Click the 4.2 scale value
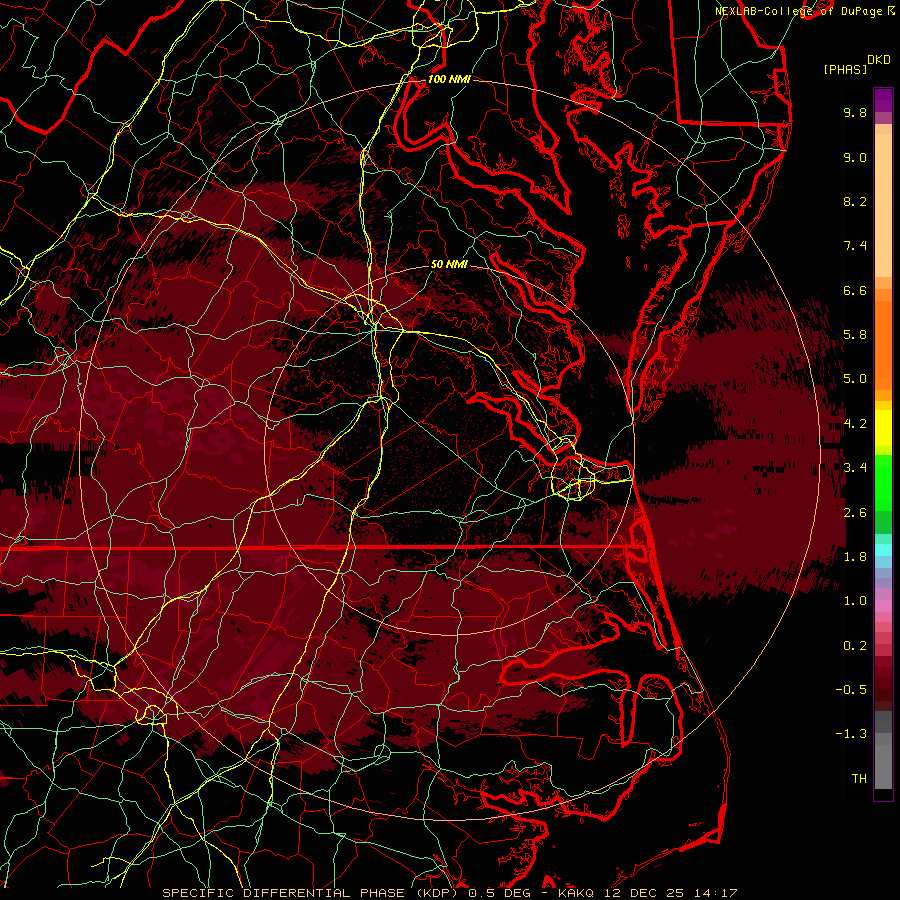Image resolution: width=900 pixels, height=900 pixels. coord(855,424)
